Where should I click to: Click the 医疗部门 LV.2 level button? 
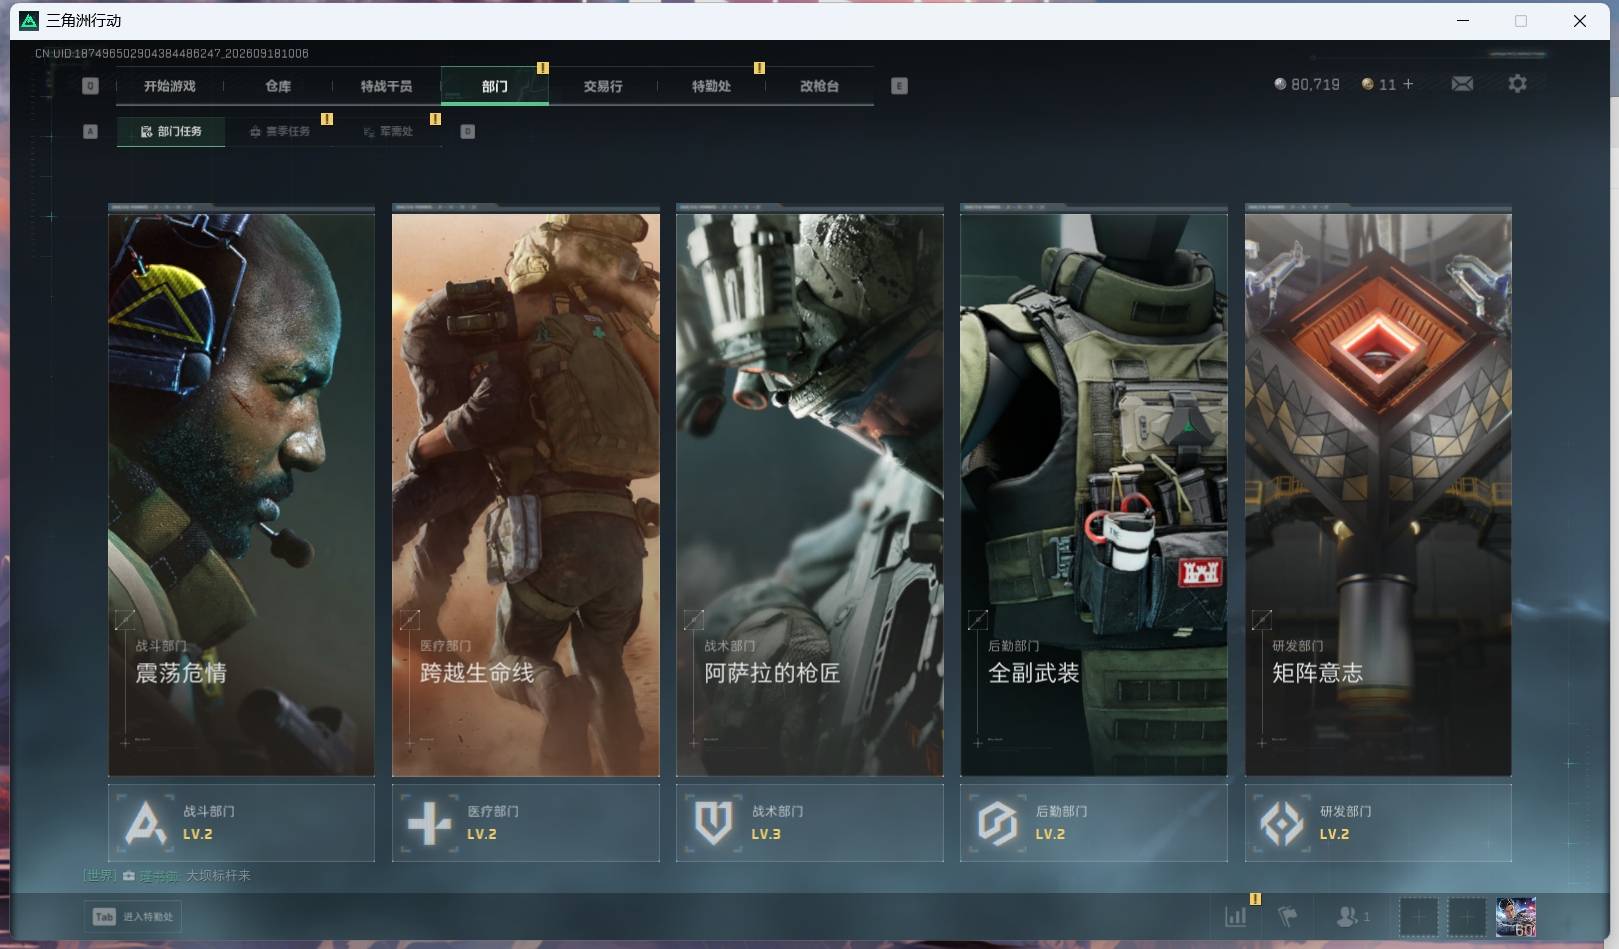click(526, 823)
